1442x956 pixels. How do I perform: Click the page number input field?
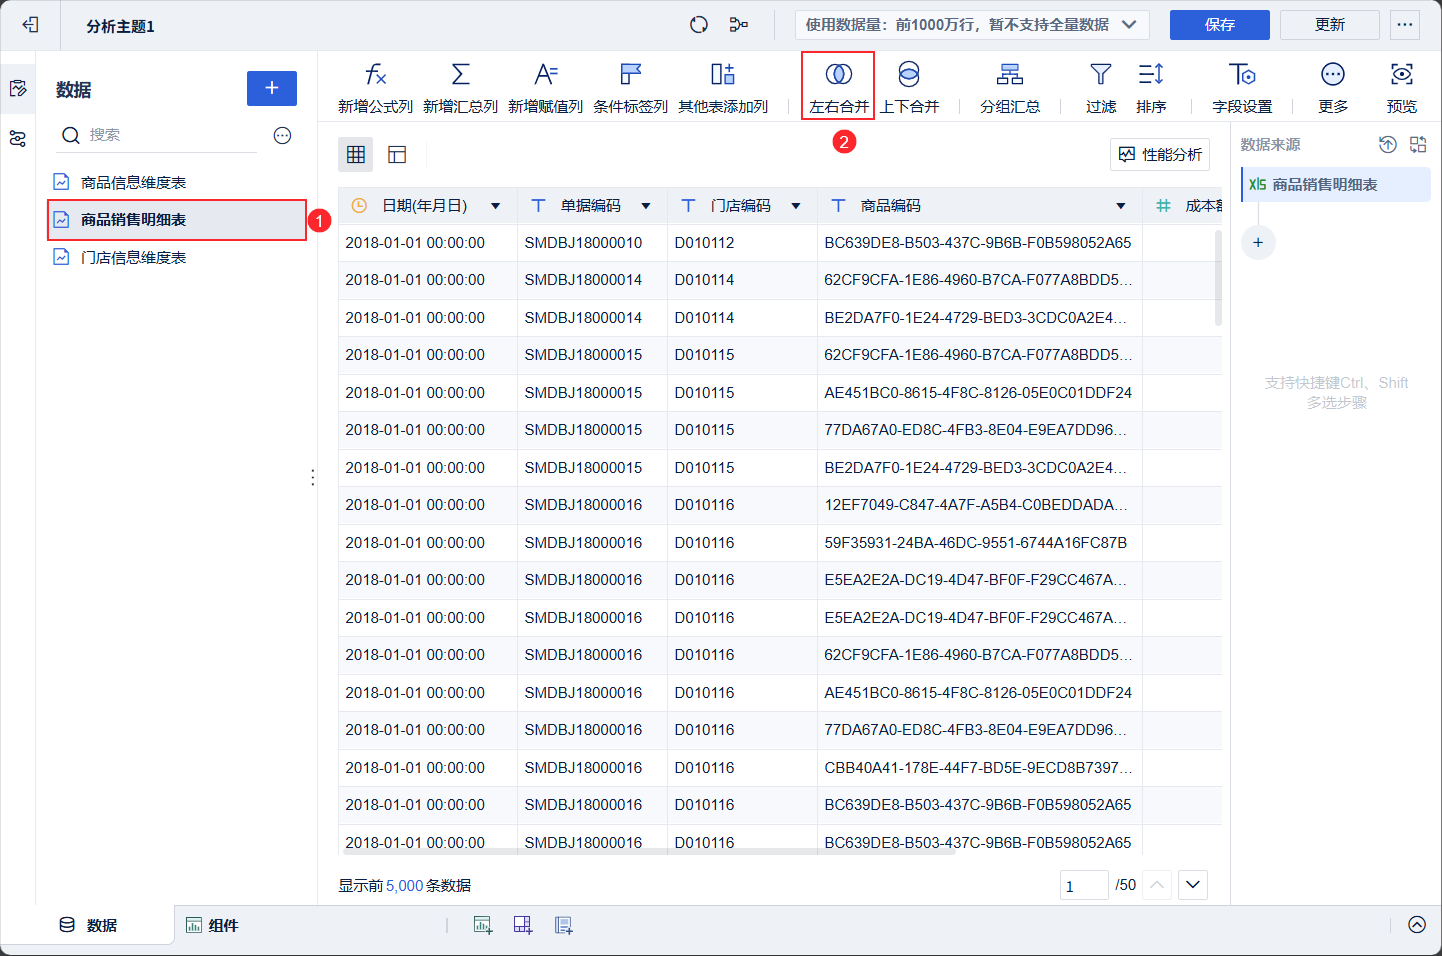click(1084, 885)
